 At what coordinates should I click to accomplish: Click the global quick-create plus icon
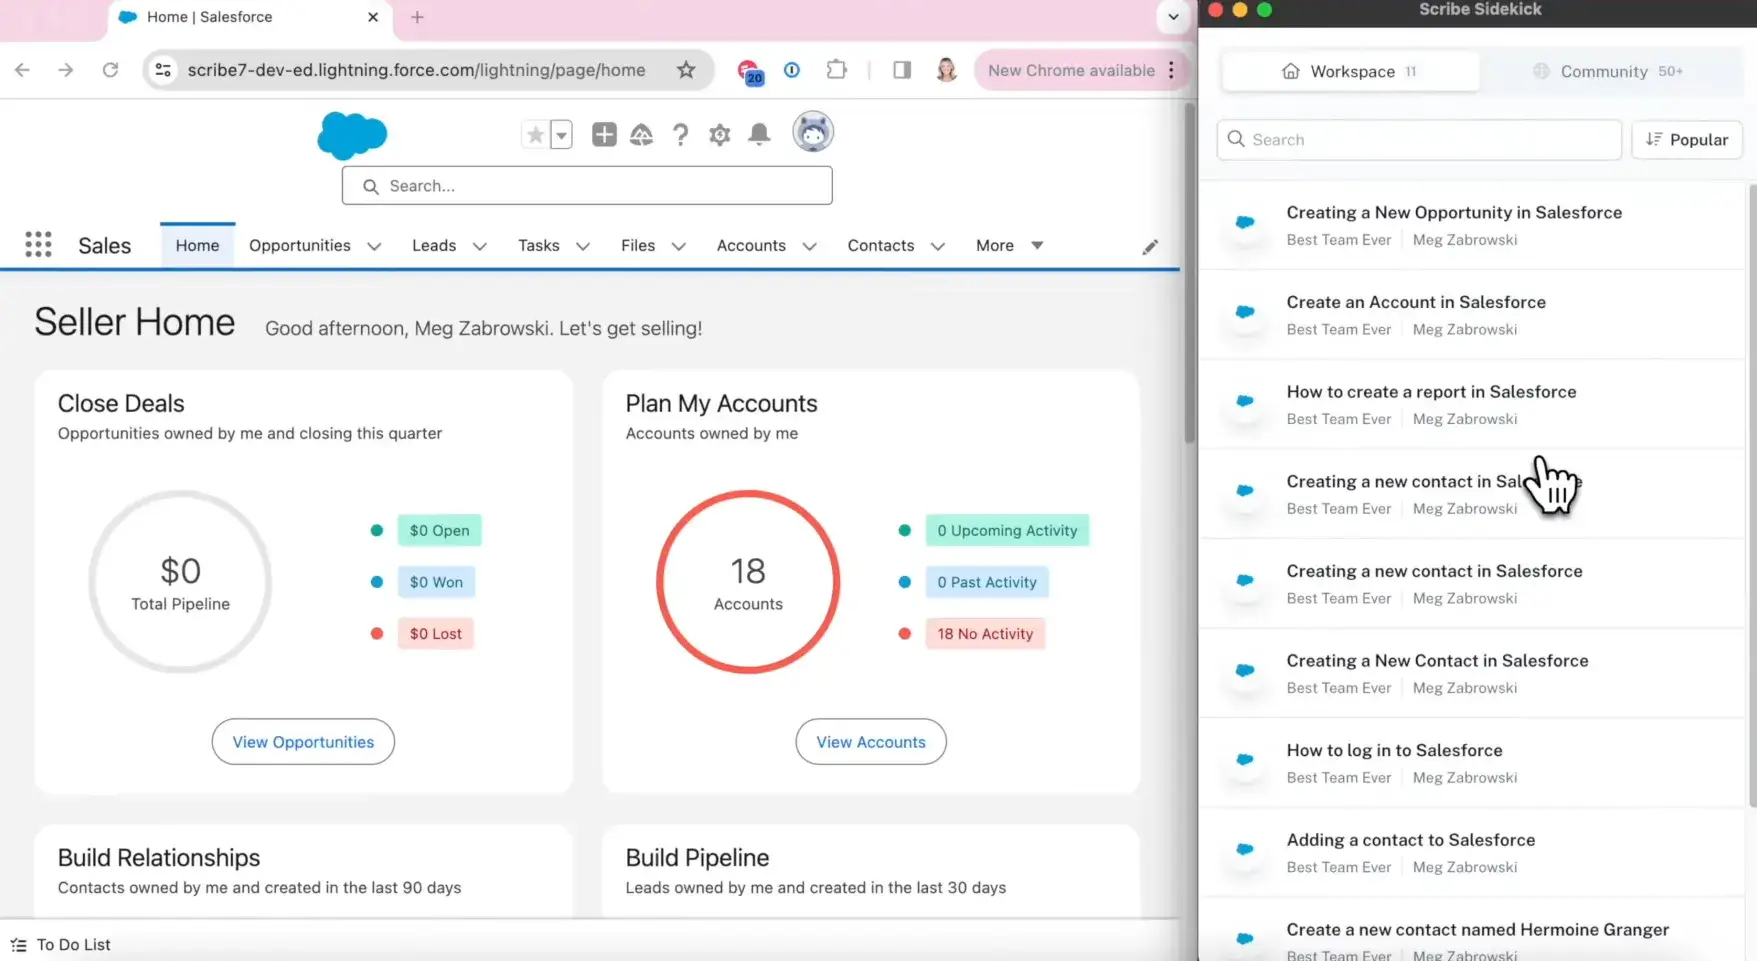[604, 133]
